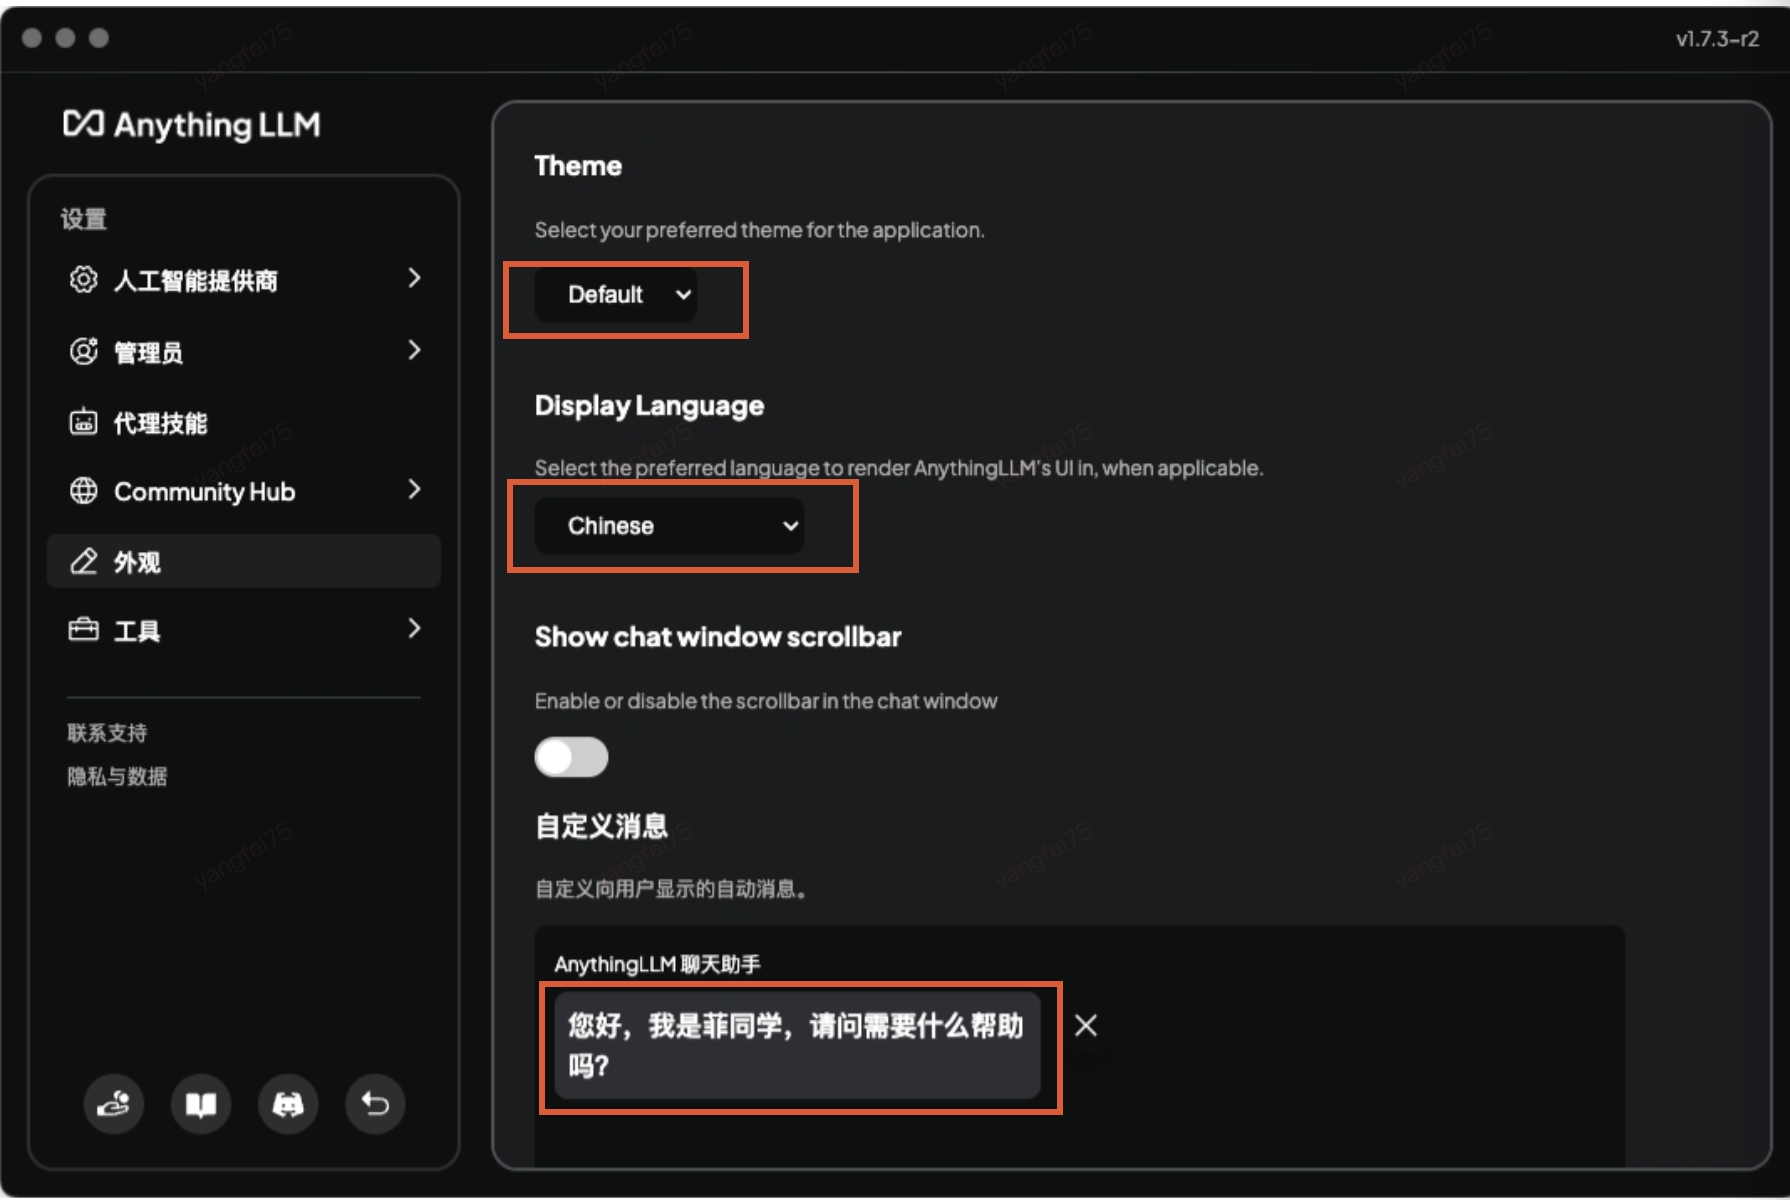Click the robot icon beside 代理技能
This screenshot has height=1200, width=1790.
click(x=83, y=422)
